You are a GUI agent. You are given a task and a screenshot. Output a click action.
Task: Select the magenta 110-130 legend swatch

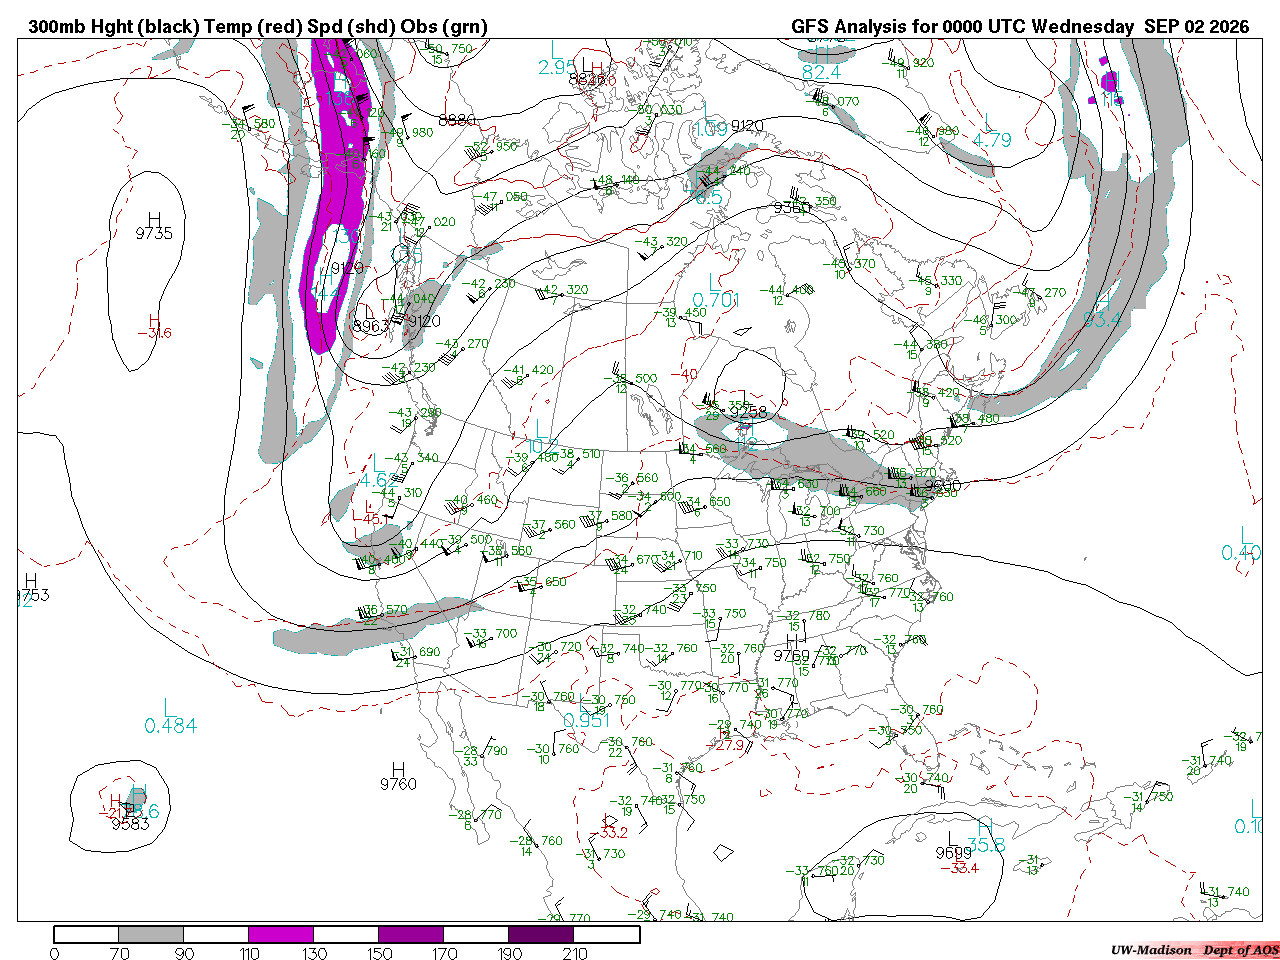pyautogui.click(x=281, y=934)
